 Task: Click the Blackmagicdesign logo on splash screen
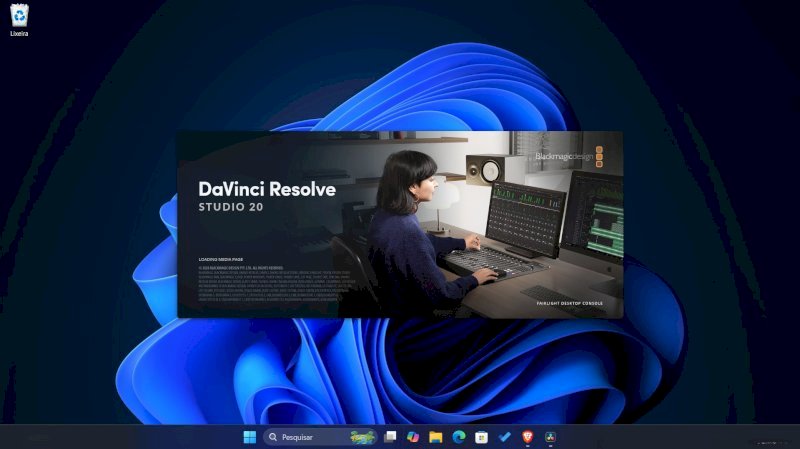point(569,157)
